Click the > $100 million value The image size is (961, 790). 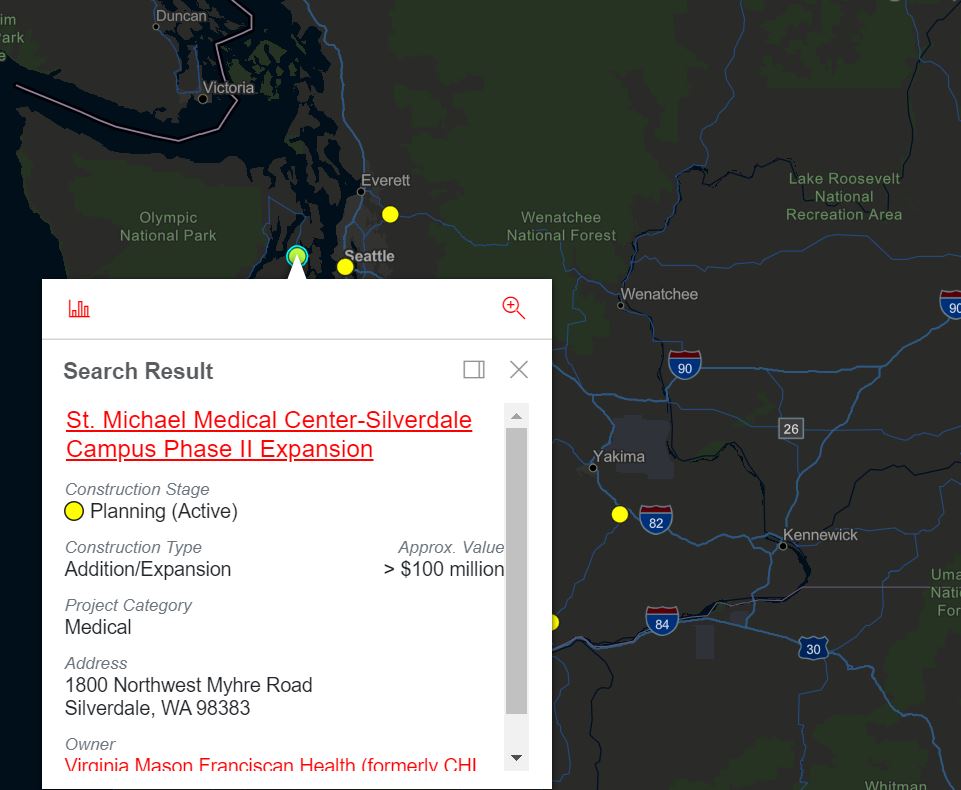444,569
